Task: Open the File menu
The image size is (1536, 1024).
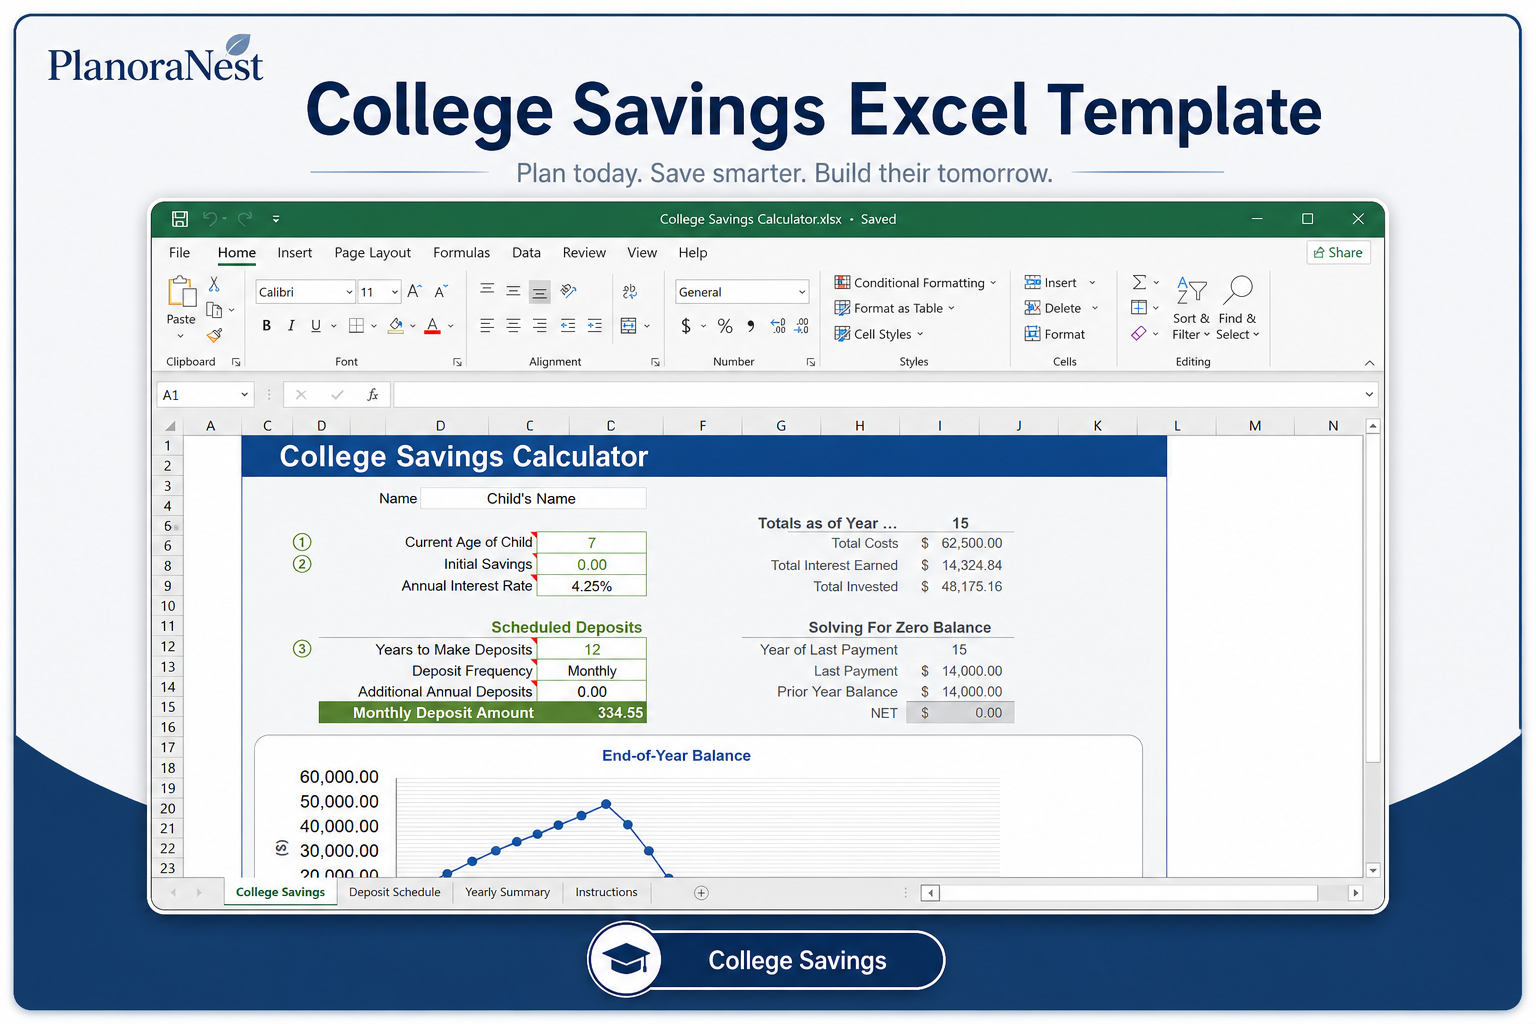Action: pos(180,253)
